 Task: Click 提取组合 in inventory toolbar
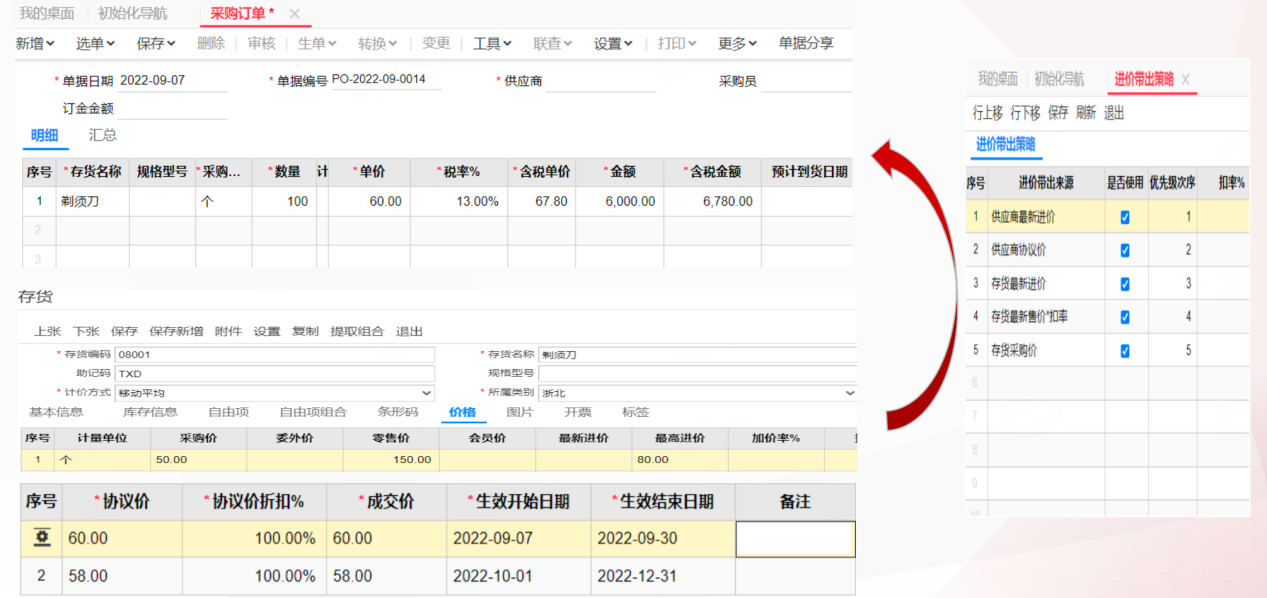pyautogui.click(x=357, y=331)
